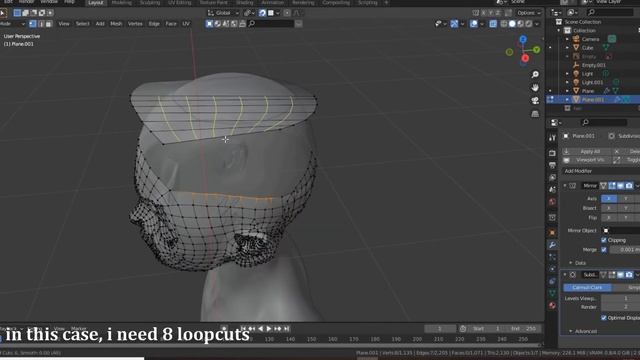Click the Apply All button
Viewport: 640px width, 360px height.
(586, 151)
